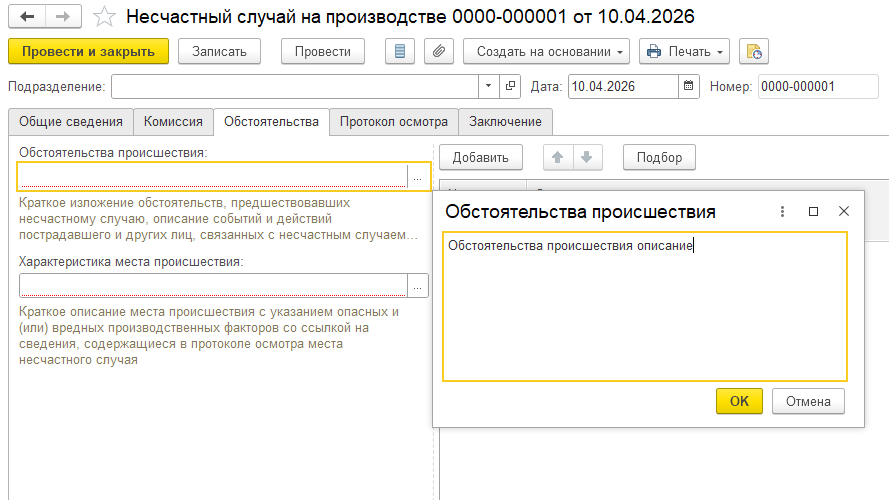Open selected Подразделение in new form
889x500 pixels.
pyautogui.click(x=510, y=86)
